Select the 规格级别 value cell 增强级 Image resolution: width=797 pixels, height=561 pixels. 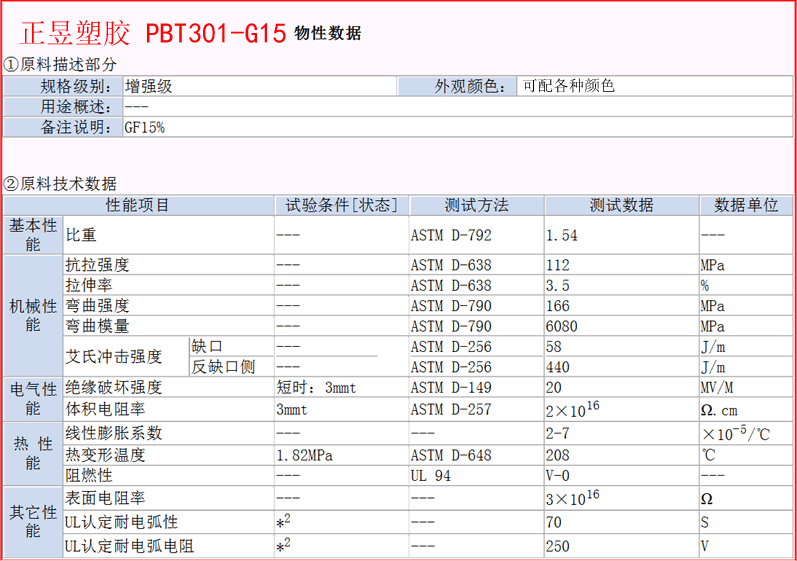pyautogui.click(x=148, y=87)
